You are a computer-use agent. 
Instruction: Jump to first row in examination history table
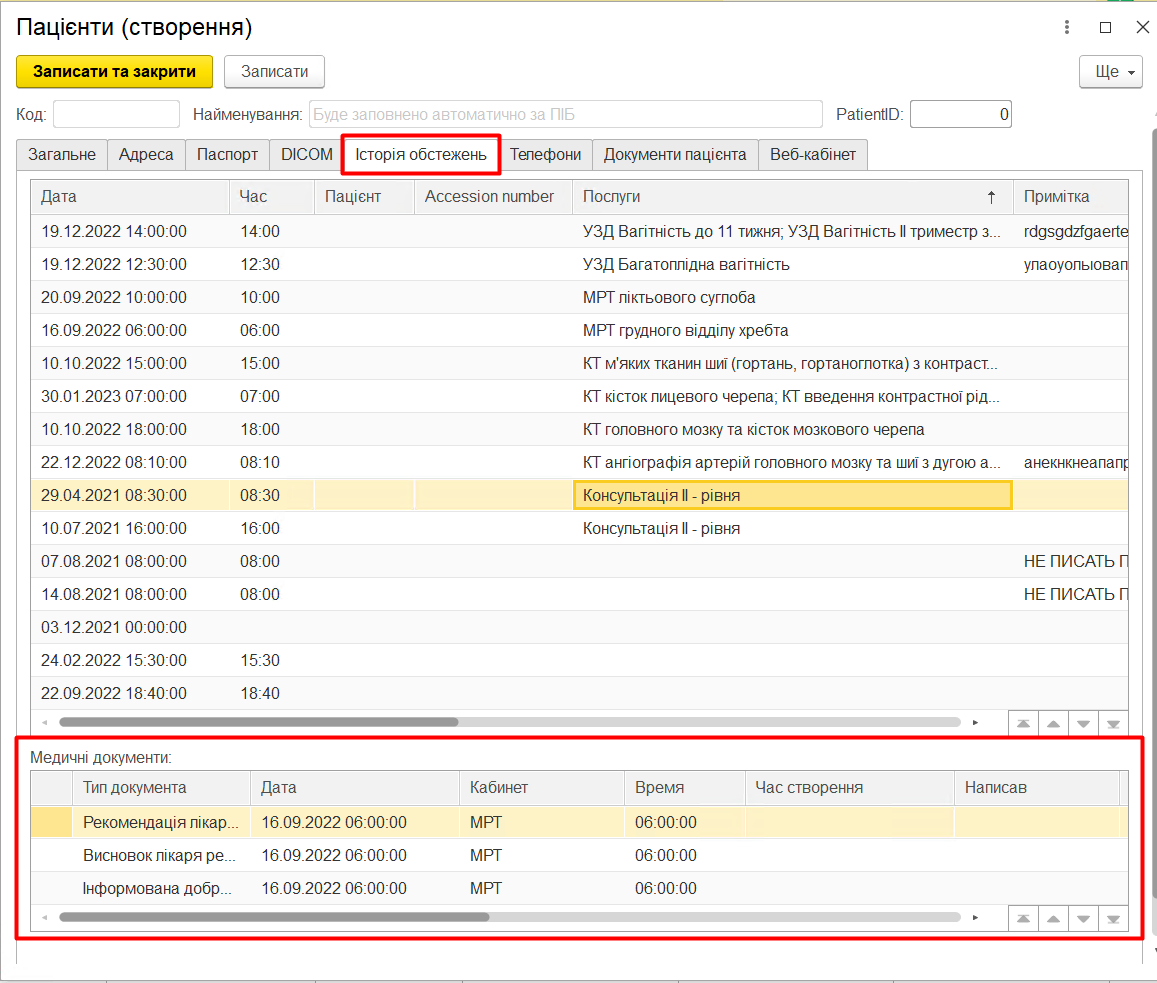tap(1023, 723)
